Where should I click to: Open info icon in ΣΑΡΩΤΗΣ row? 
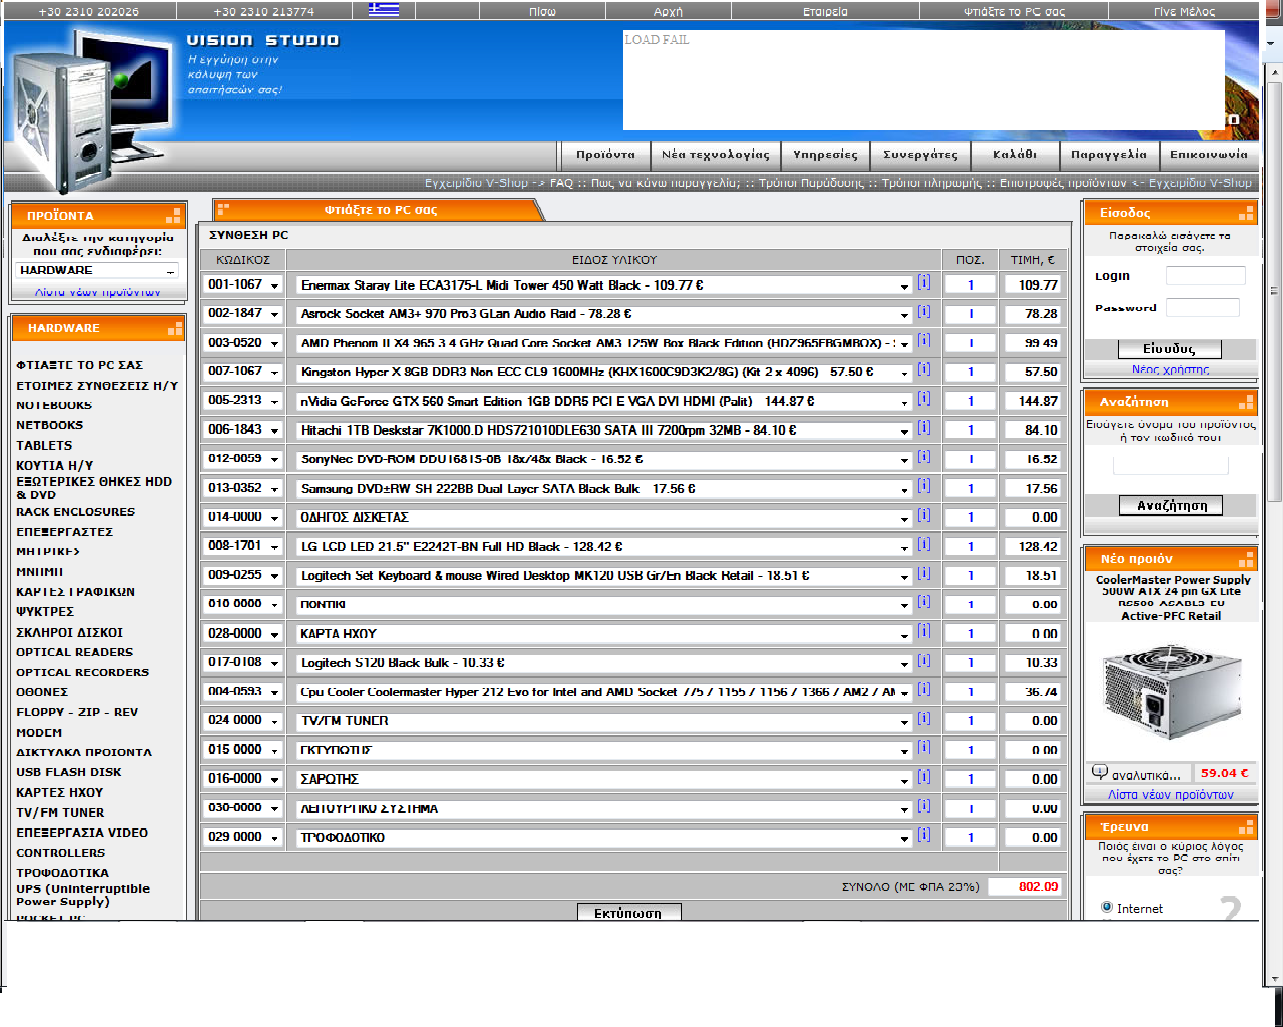924,777
